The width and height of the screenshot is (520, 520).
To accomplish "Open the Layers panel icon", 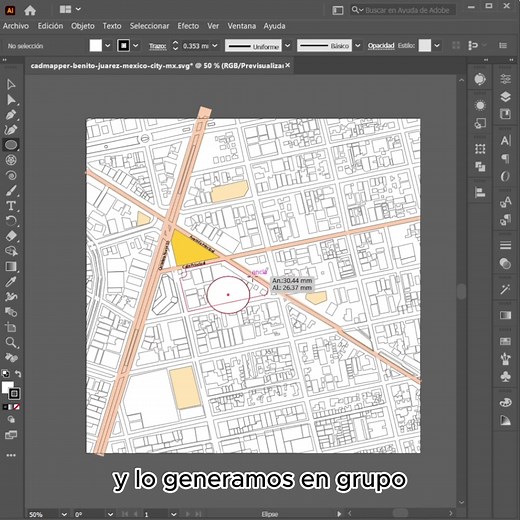I will coord(505,97).
